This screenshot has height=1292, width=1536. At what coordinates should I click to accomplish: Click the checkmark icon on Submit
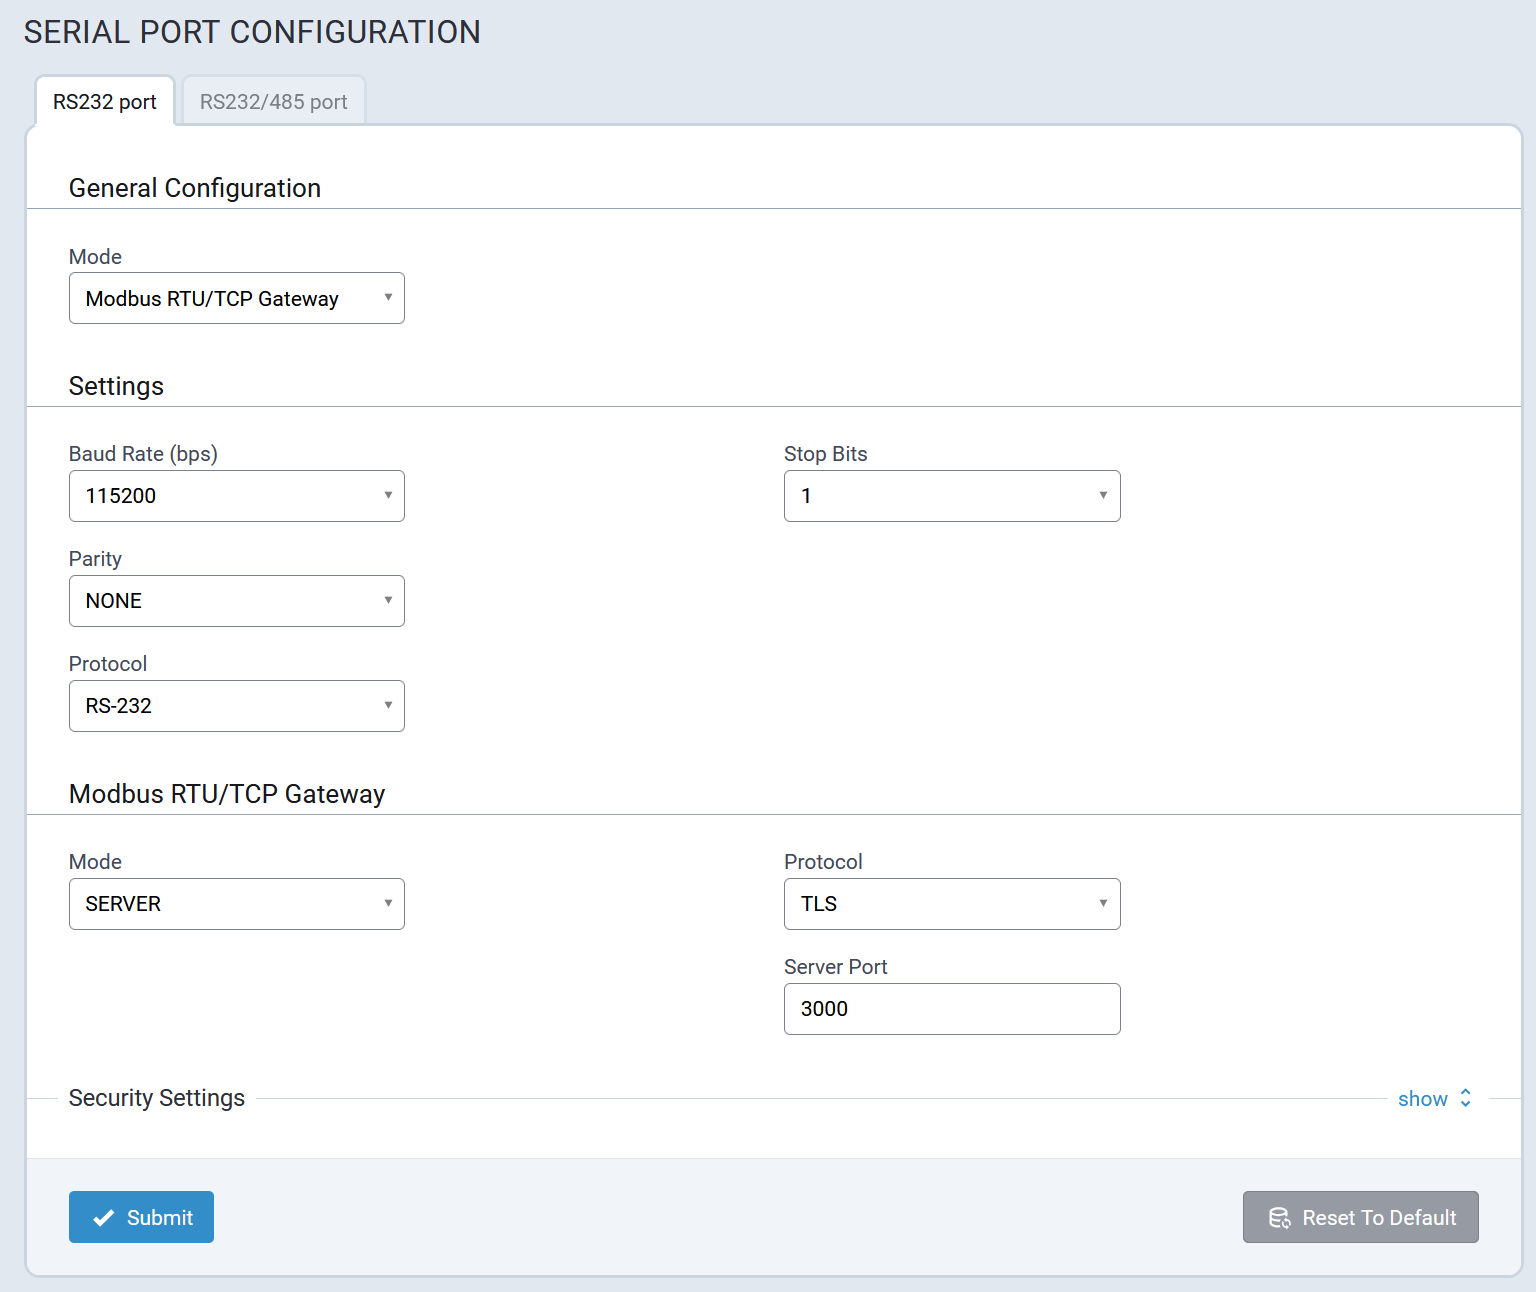click(x=103, y=1218)
